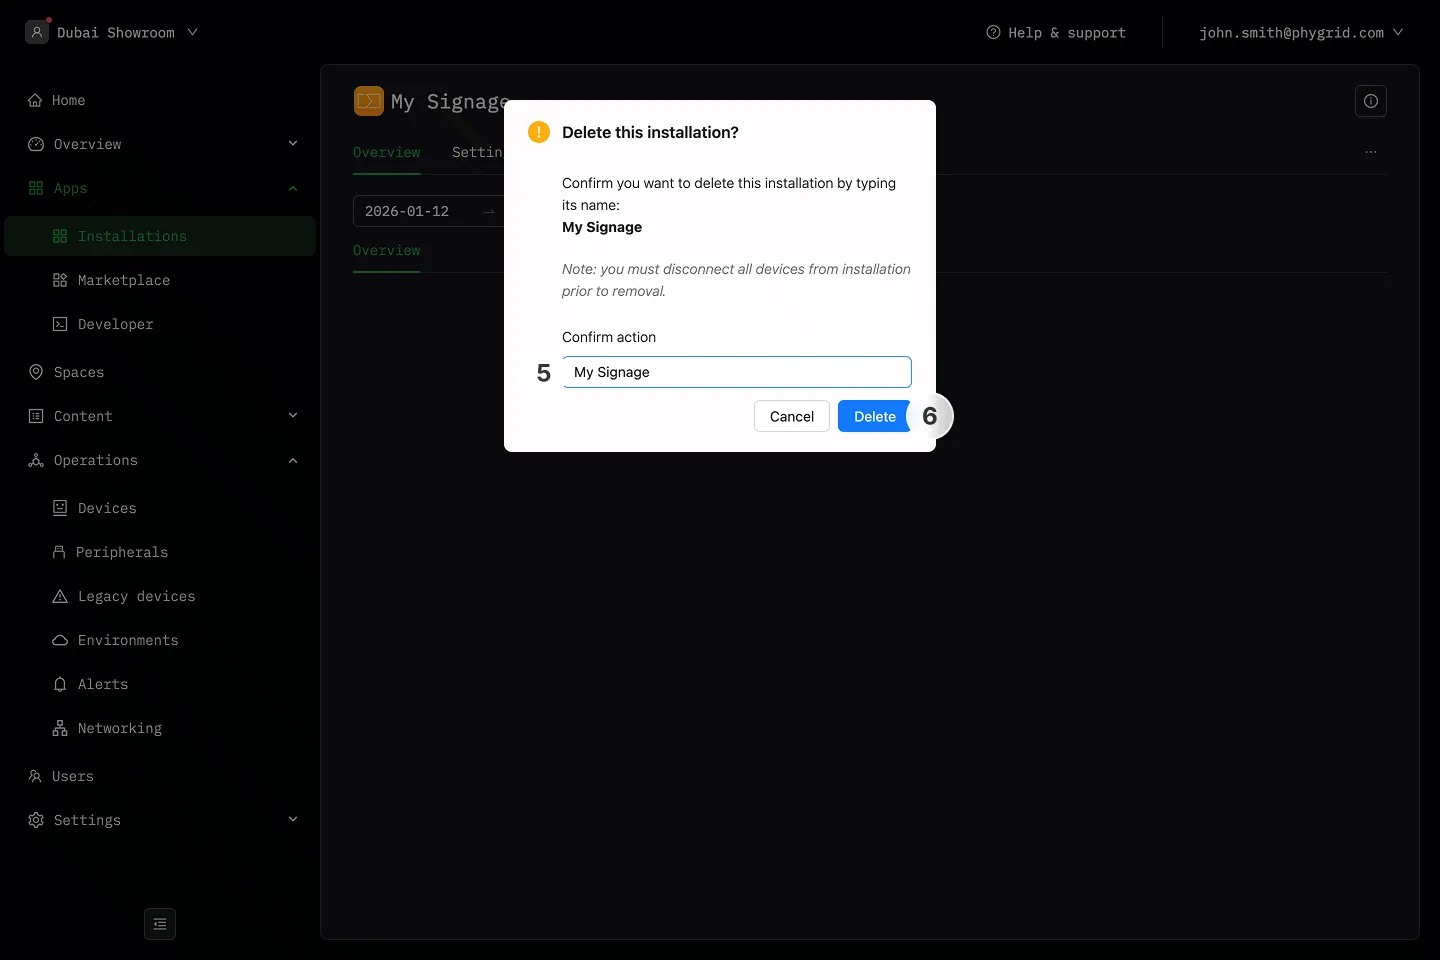Click the My Signage app icon
Screen dimensions: 1440x960
(x=369, y=101)
